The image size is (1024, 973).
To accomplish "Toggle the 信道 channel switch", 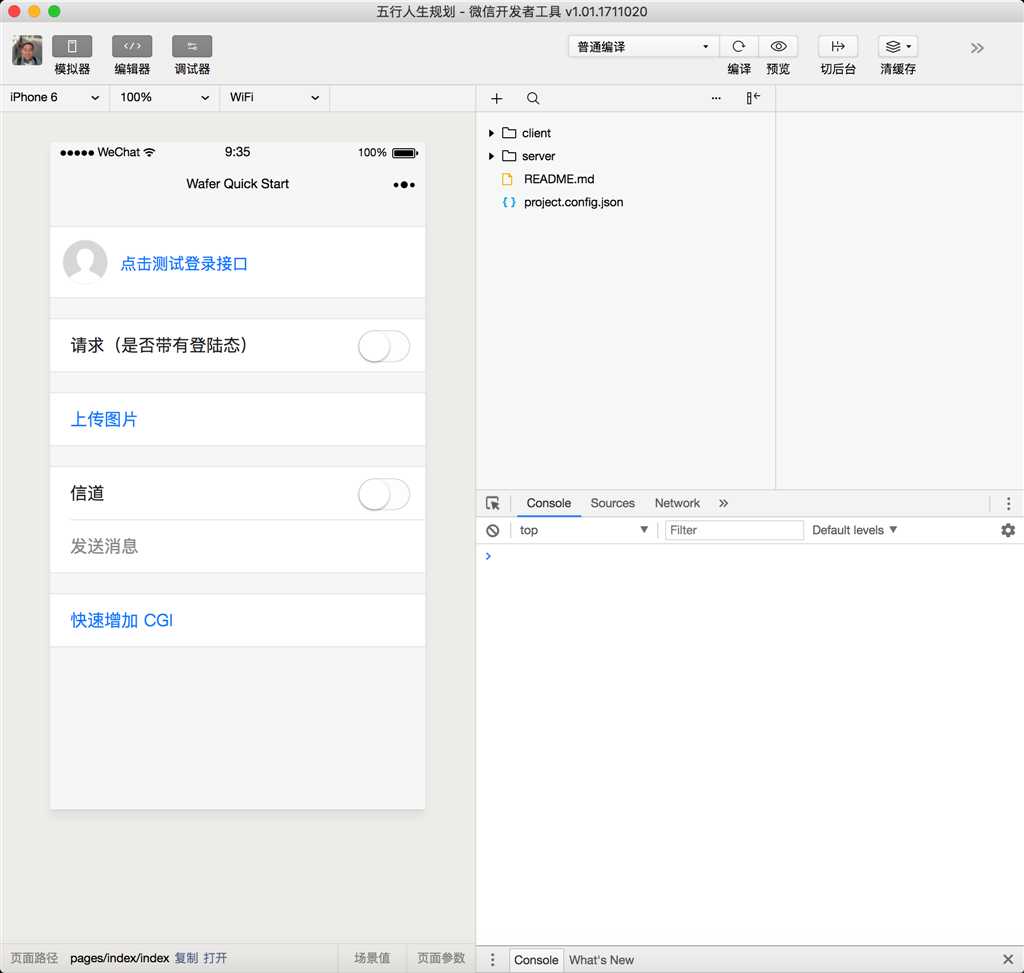I will (x=384, y=494).
